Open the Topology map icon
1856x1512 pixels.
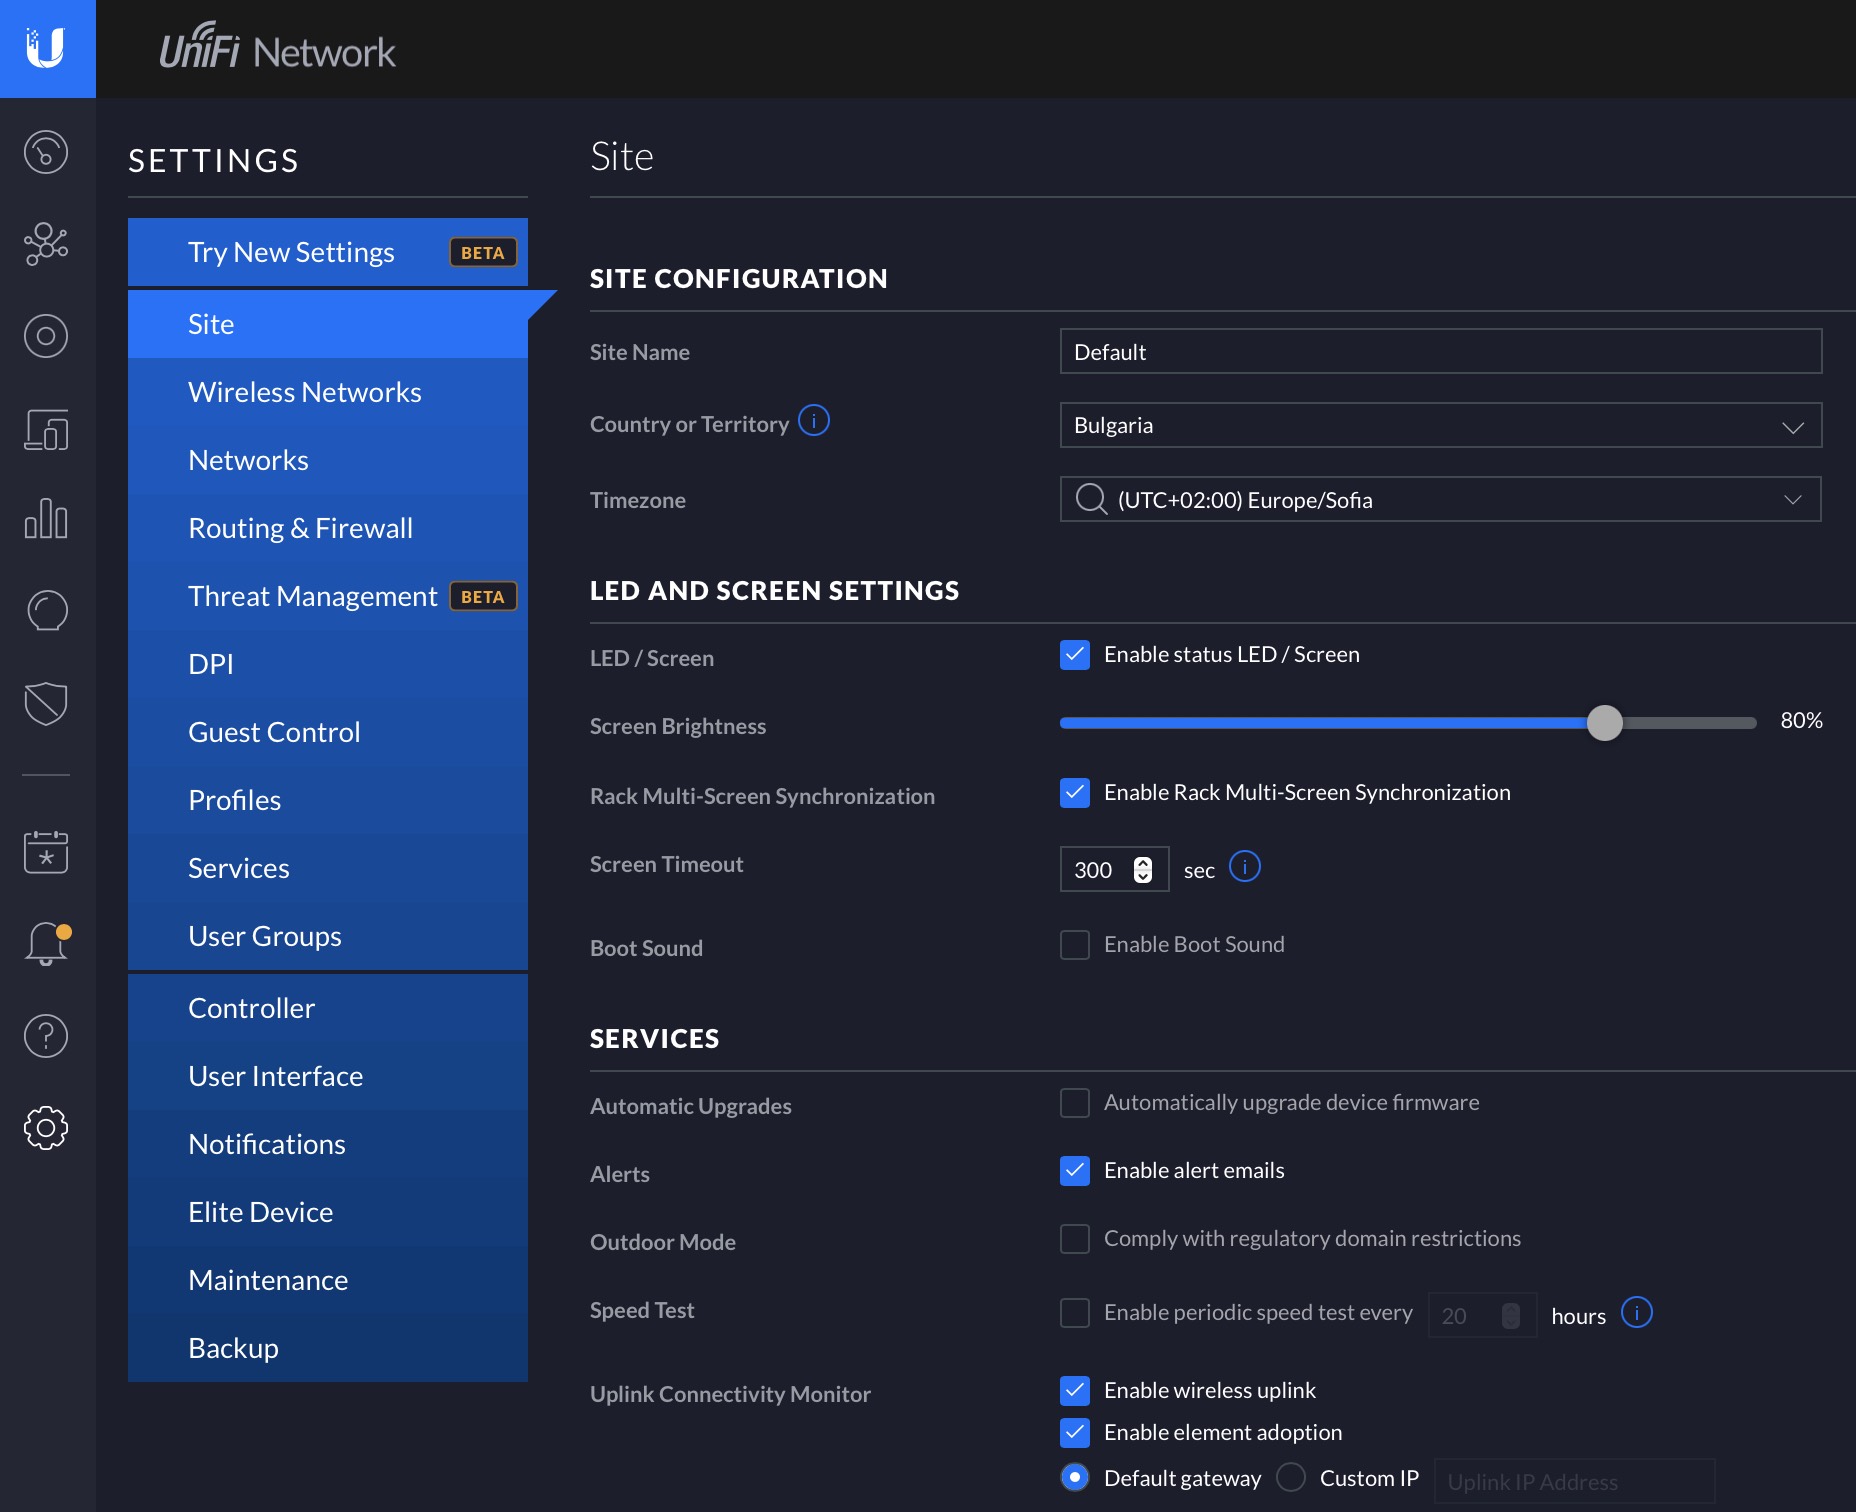[46, 244]
